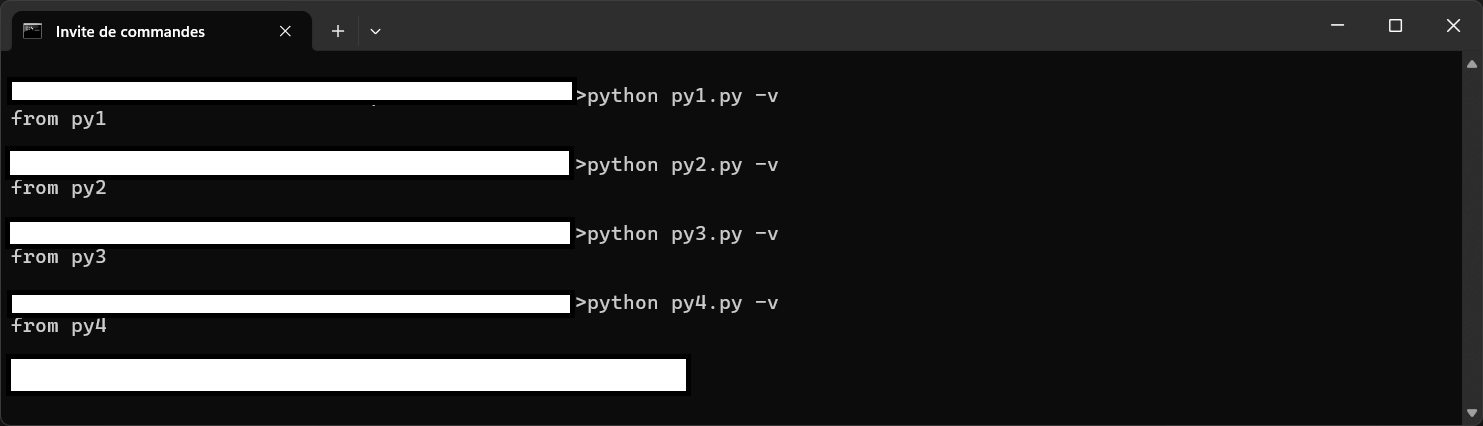The width and height of the screenshot is (1483, 426).
Task: Open a new tab with the plus button
Action: (338, 31)
